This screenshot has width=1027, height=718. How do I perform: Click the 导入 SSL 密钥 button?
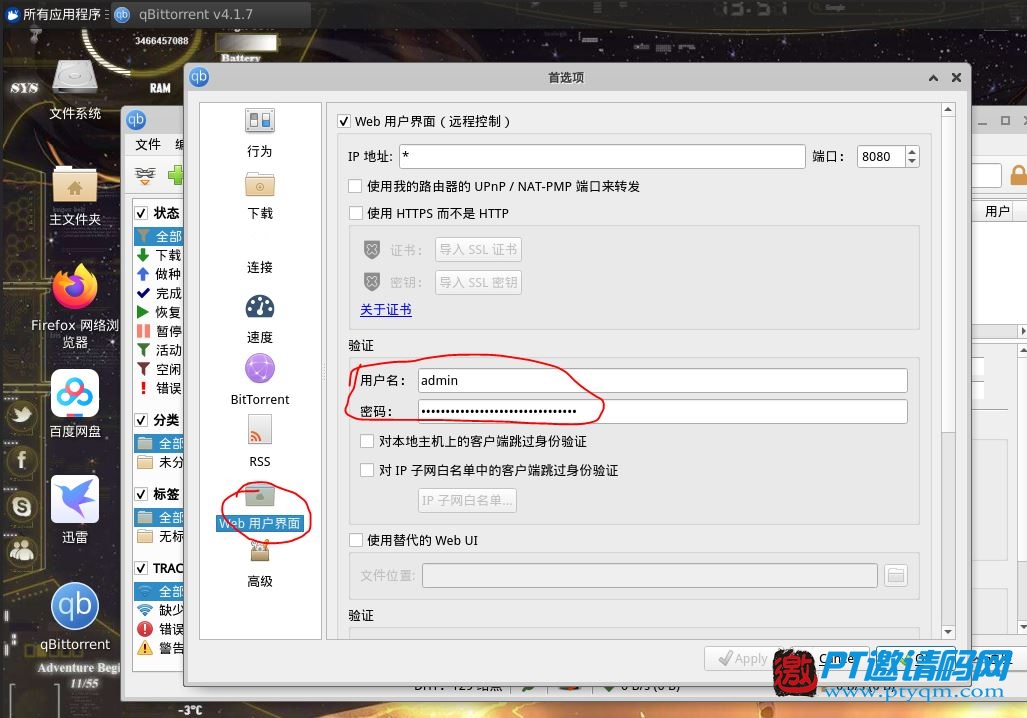tap(478, 282)
